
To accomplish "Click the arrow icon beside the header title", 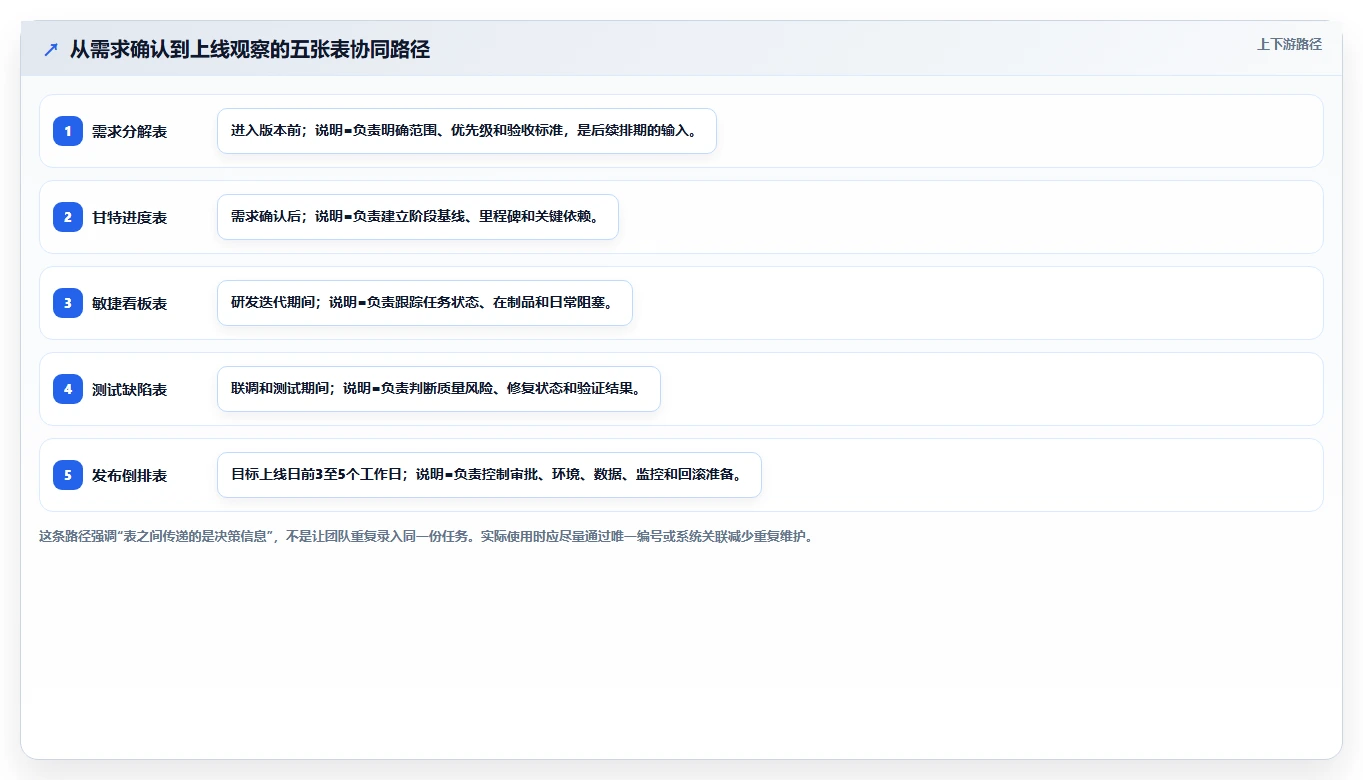I will click(51, 49).
